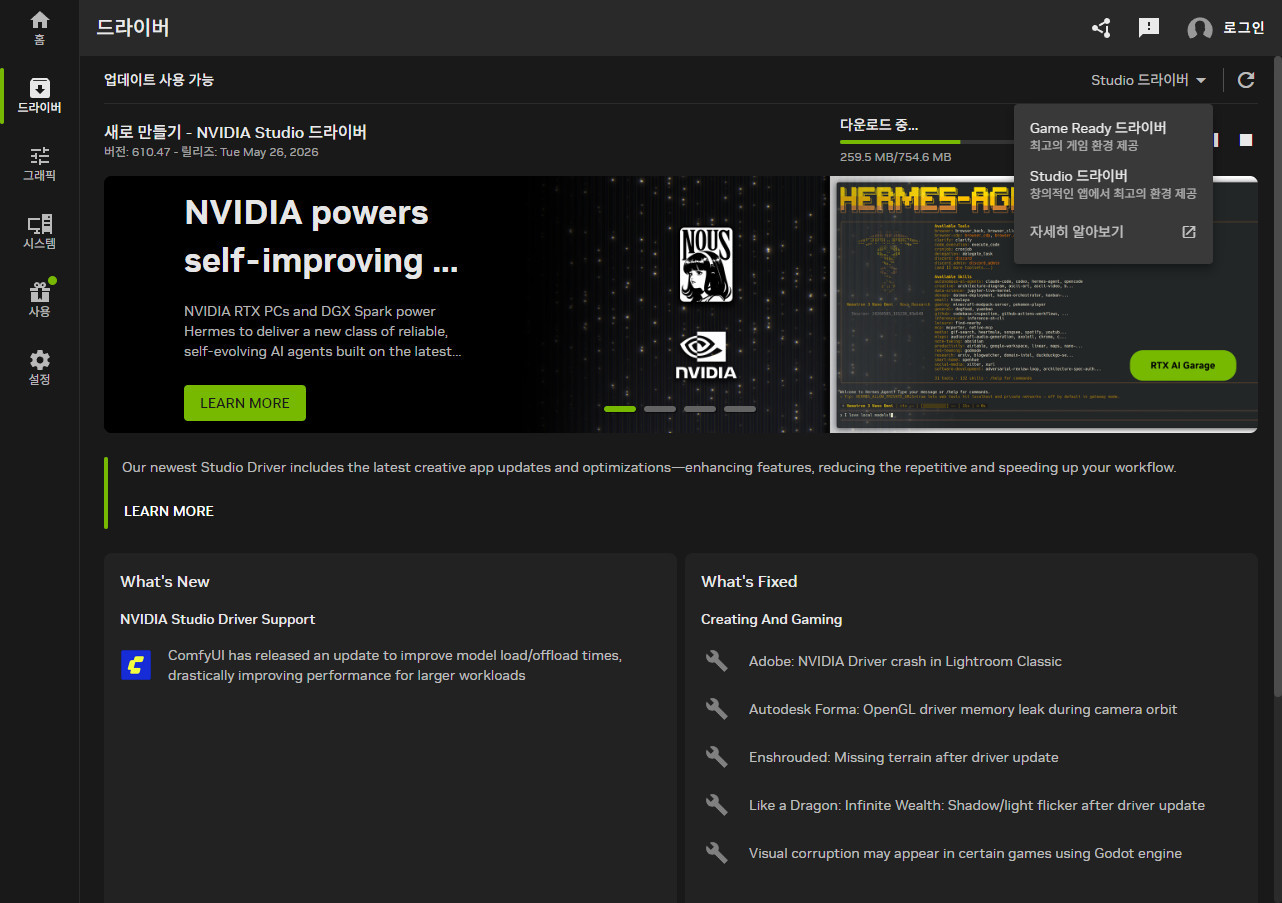Viewport: 1282px width, 903px height.
Task: Click the user avatar icon beside 로그인
Action: pyautogui.click(x=1200, y=29)
